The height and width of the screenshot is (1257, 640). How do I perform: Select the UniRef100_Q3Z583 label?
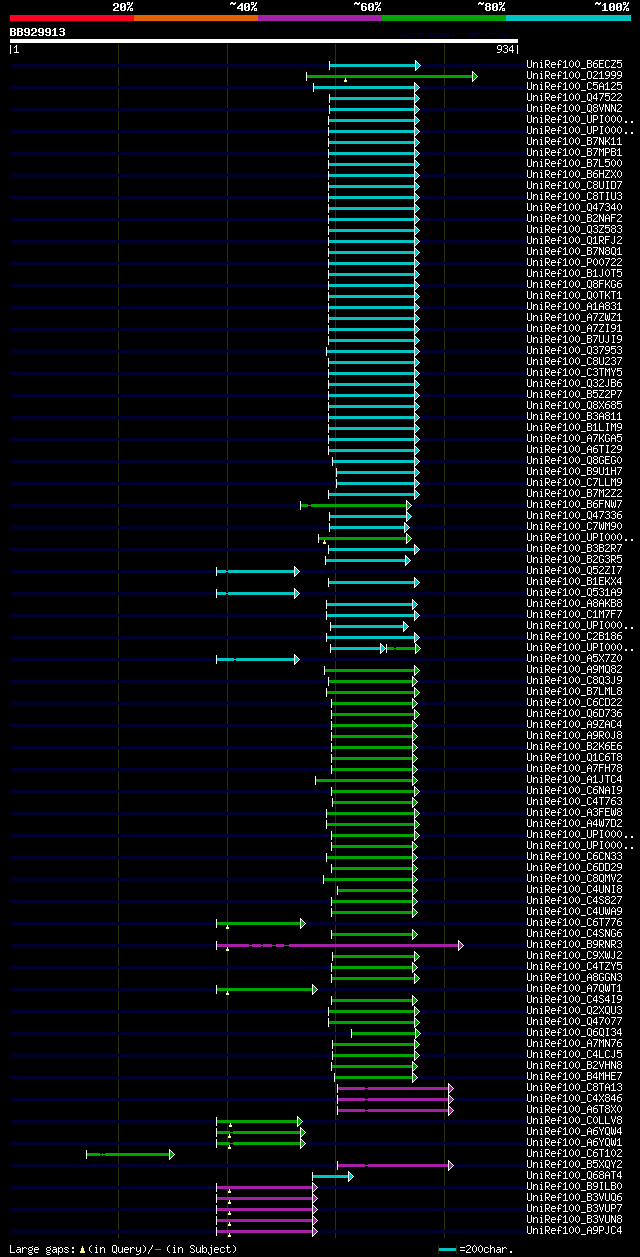click(576, 230)
